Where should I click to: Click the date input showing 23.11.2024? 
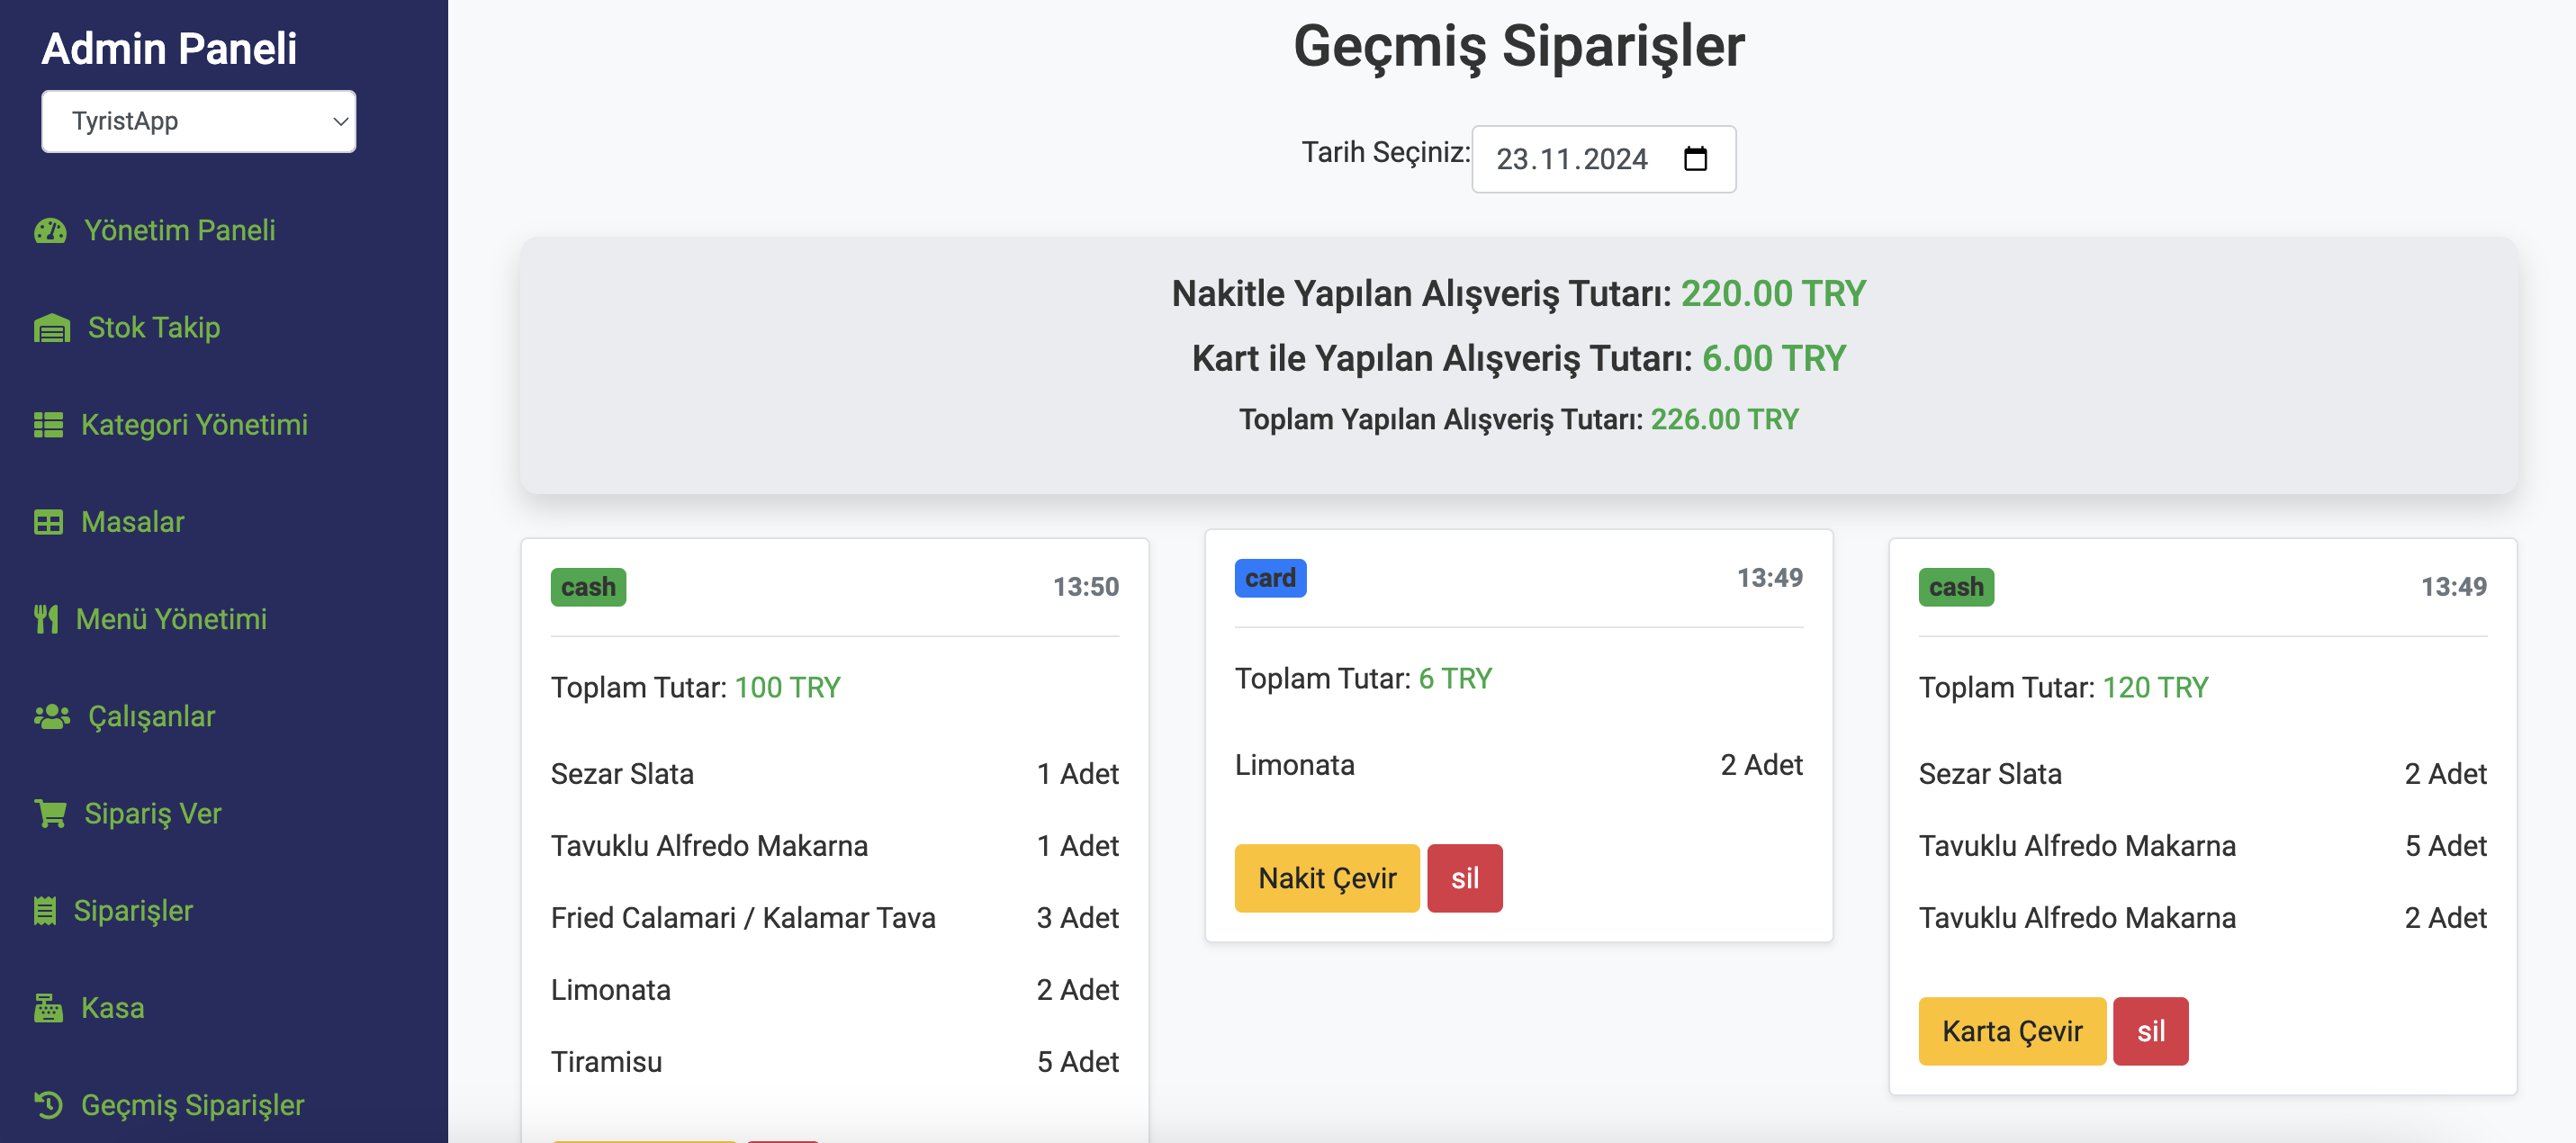tap(1572, 159)
